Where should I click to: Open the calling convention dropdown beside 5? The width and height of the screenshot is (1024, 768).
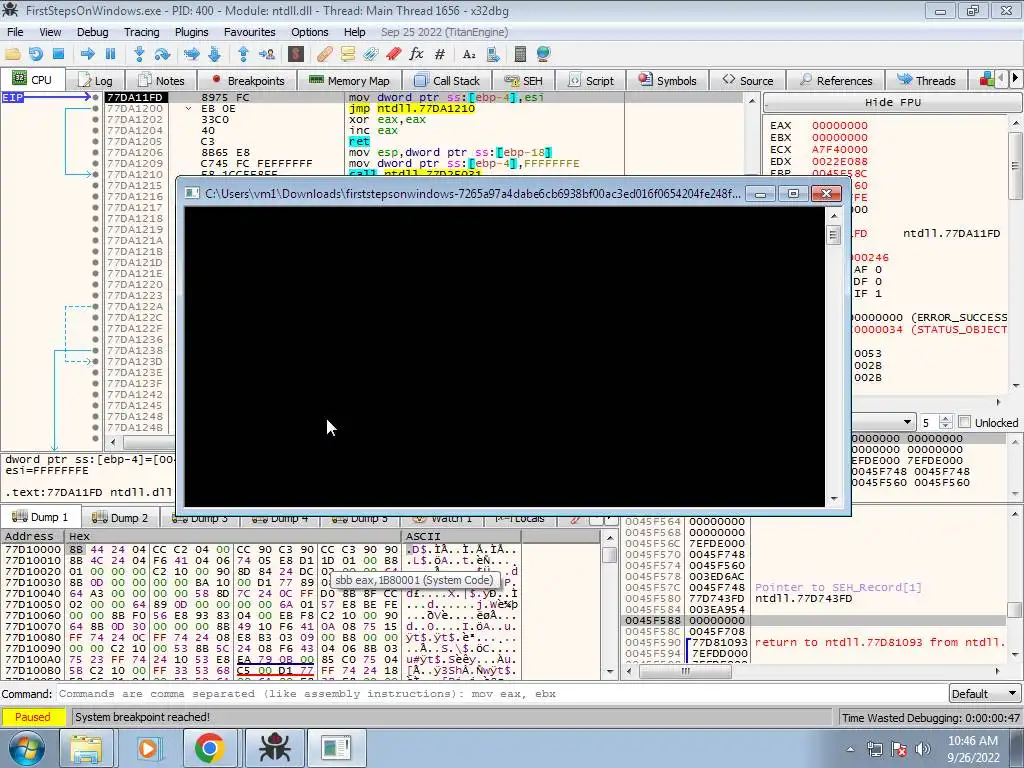pos(906,423)
